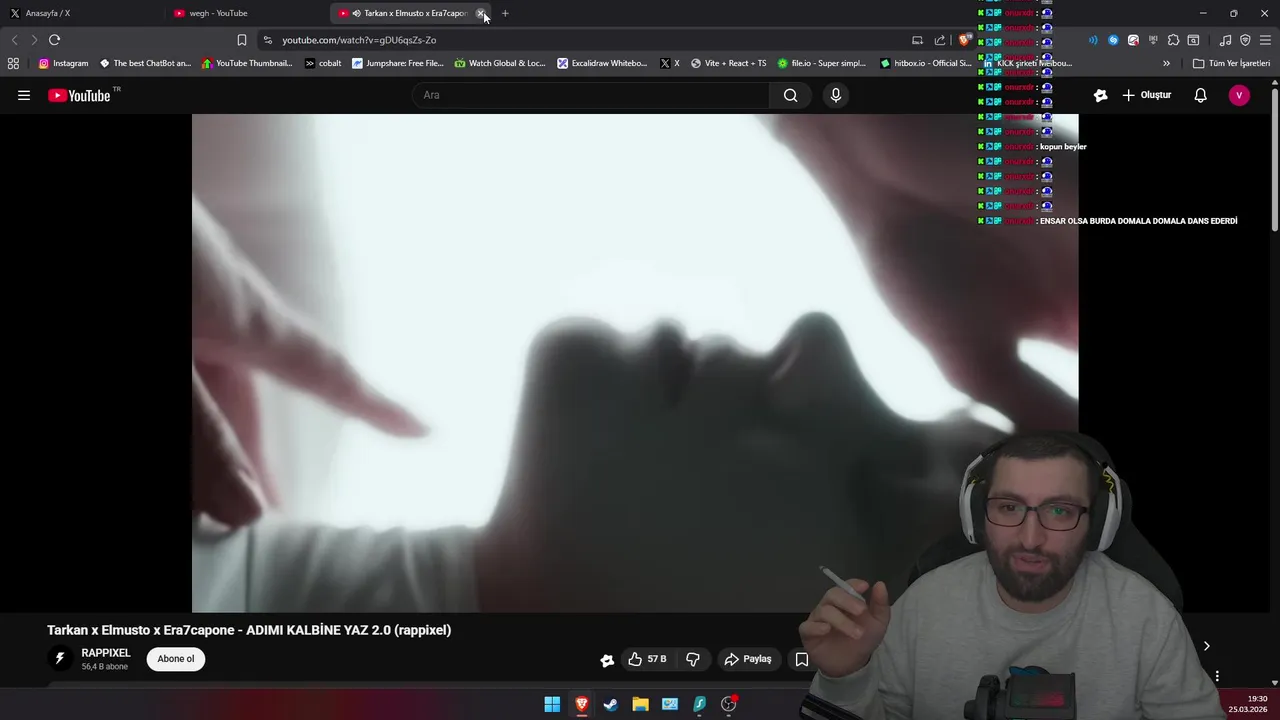This screenshot has height=720, width=1280.
Task: Open the site settings icon in address bar
Action: (267, 40)
